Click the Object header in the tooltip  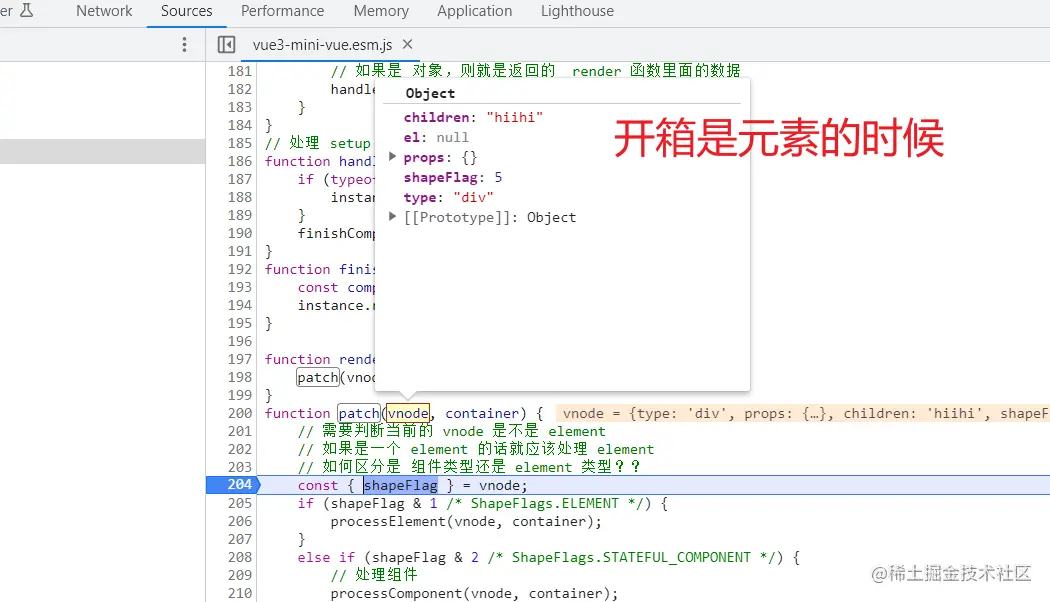click(x=430, y=93)
